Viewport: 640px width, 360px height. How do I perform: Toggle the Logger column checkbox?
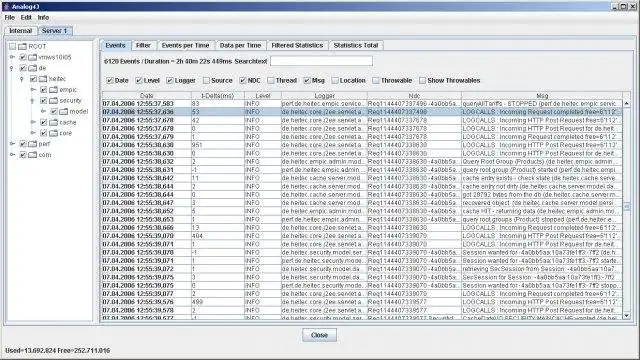coord(170,80)
